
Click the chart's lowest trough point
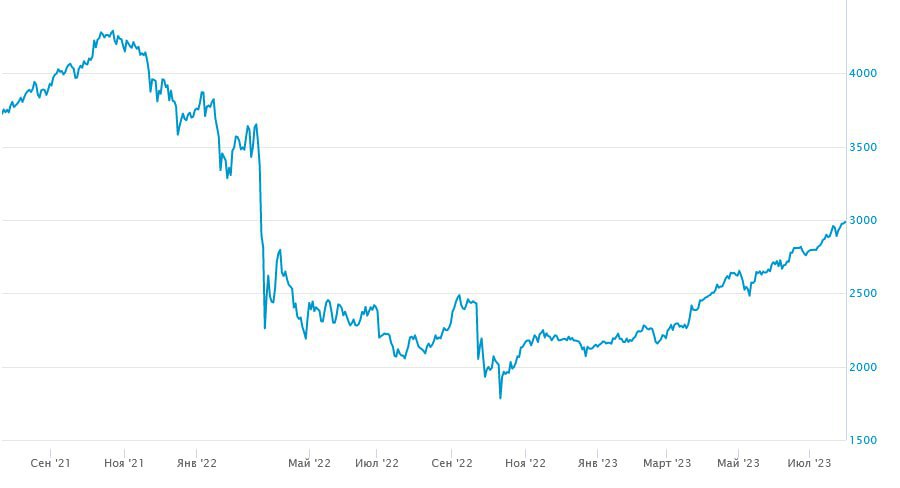[x=500, y=398]
